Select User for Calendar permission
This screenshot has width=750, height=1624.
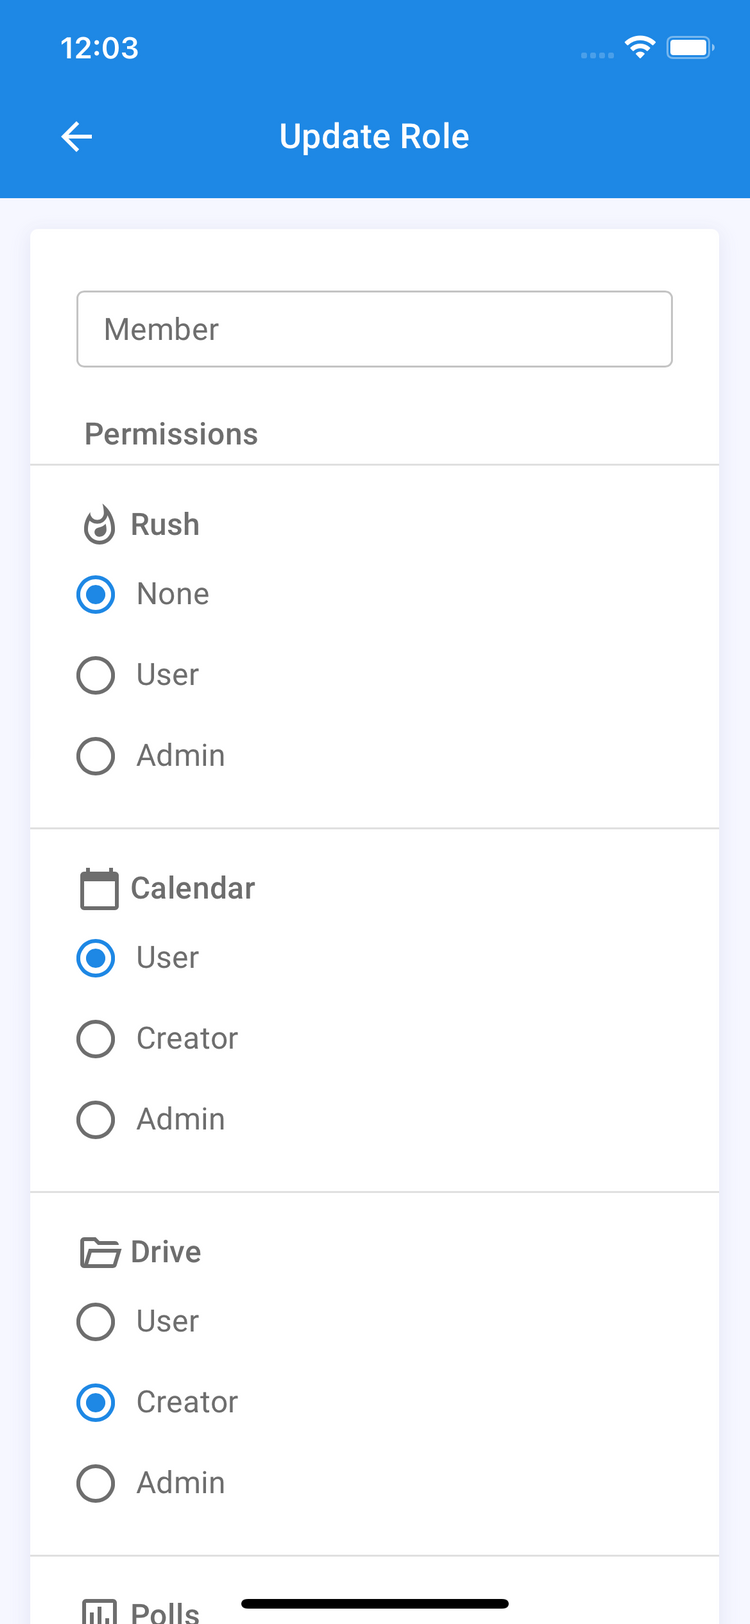[x=96, y=958]
